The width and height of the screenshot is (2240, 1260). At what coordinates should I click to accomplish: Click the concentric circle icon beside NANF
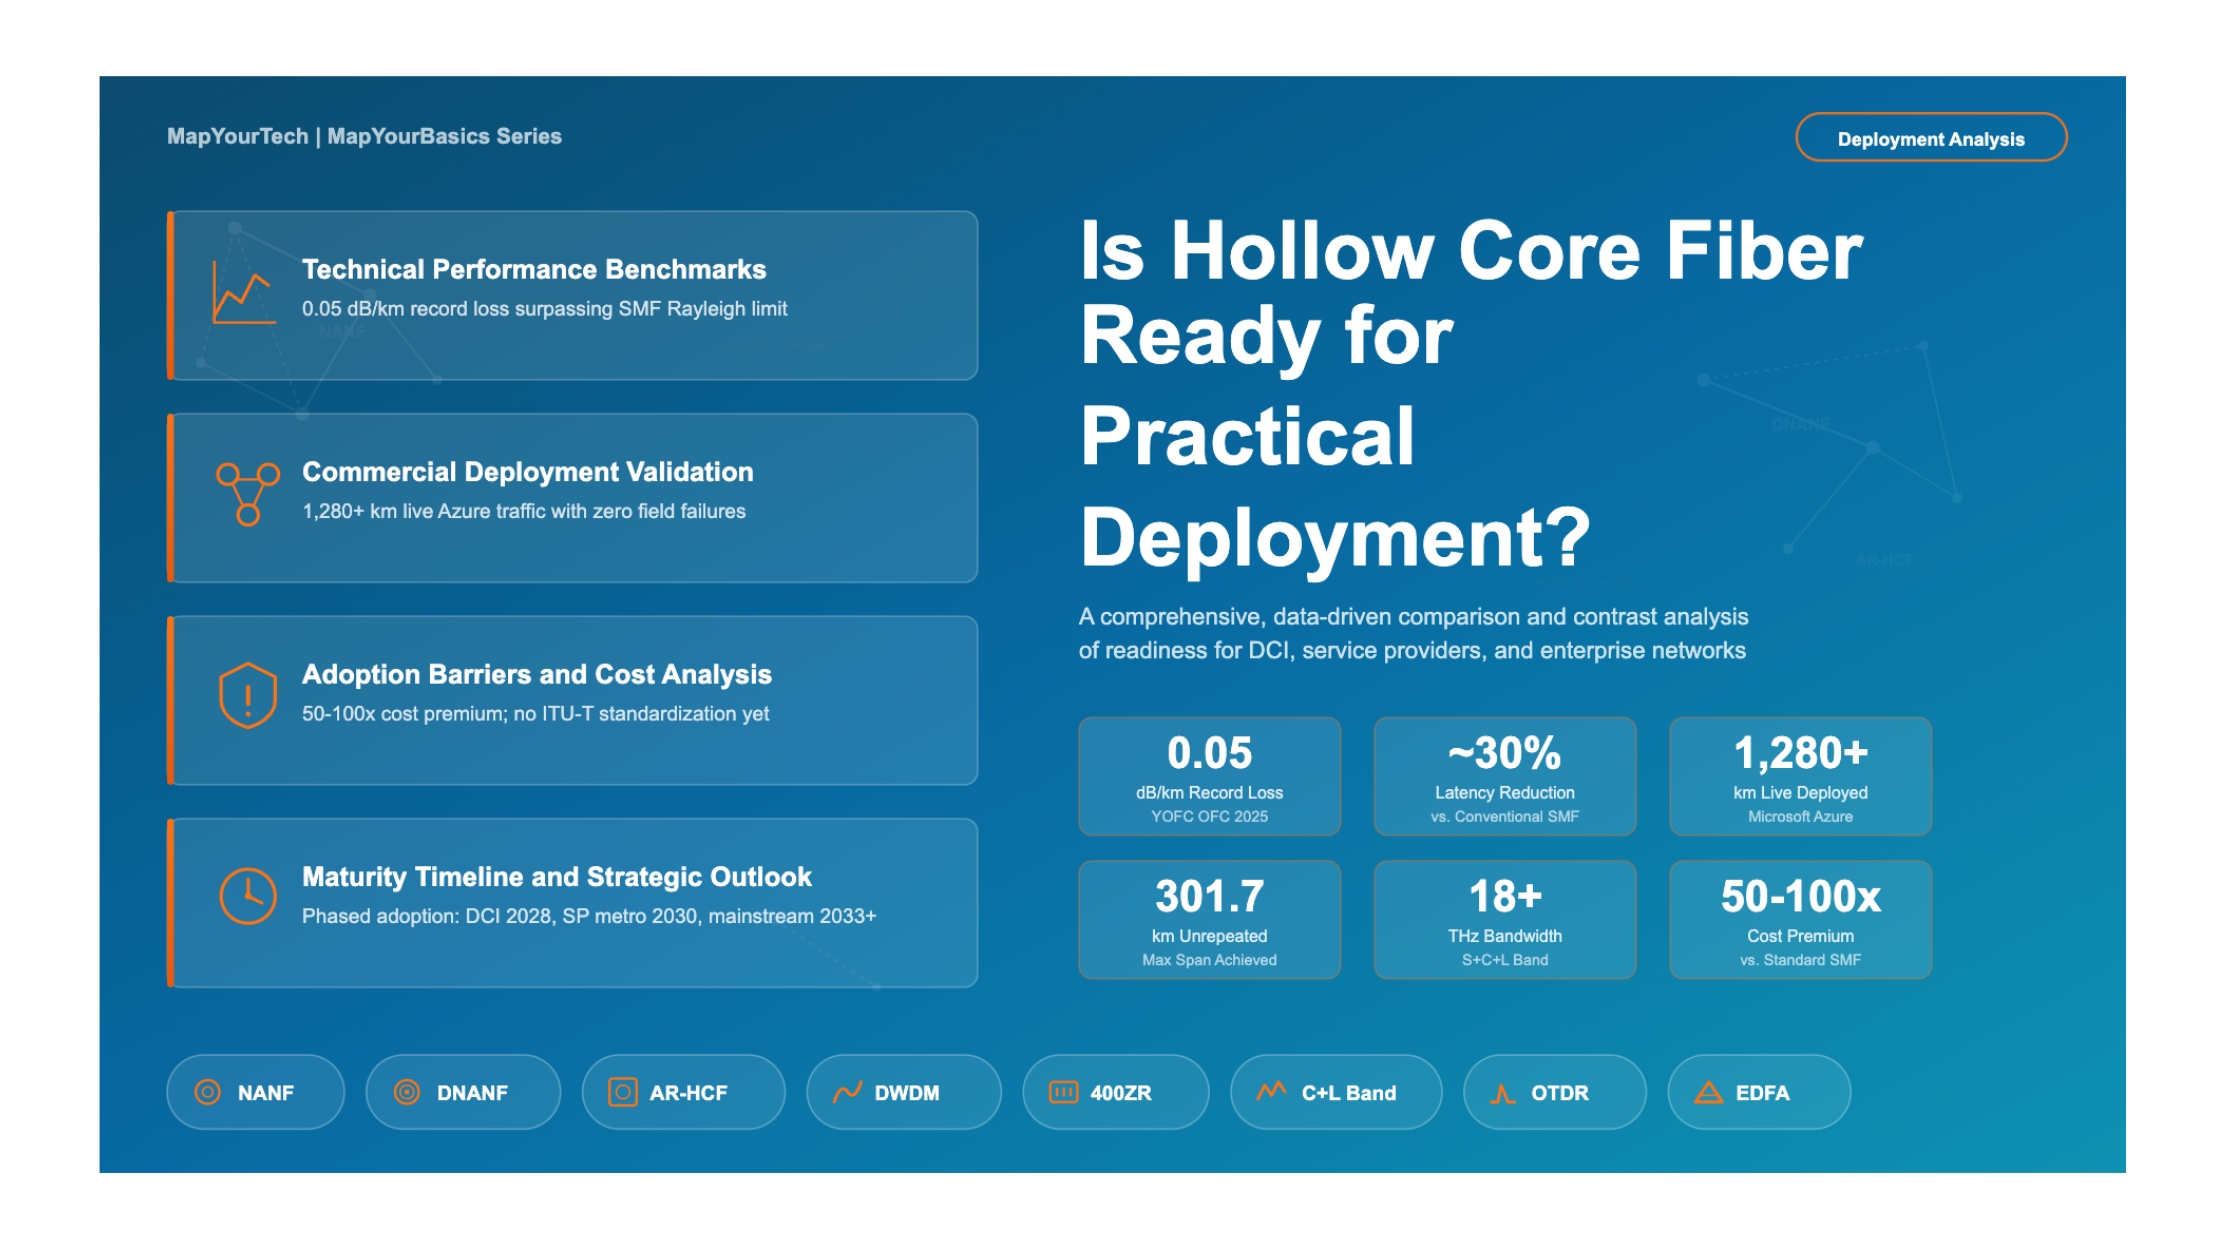tap(208, 1092)
